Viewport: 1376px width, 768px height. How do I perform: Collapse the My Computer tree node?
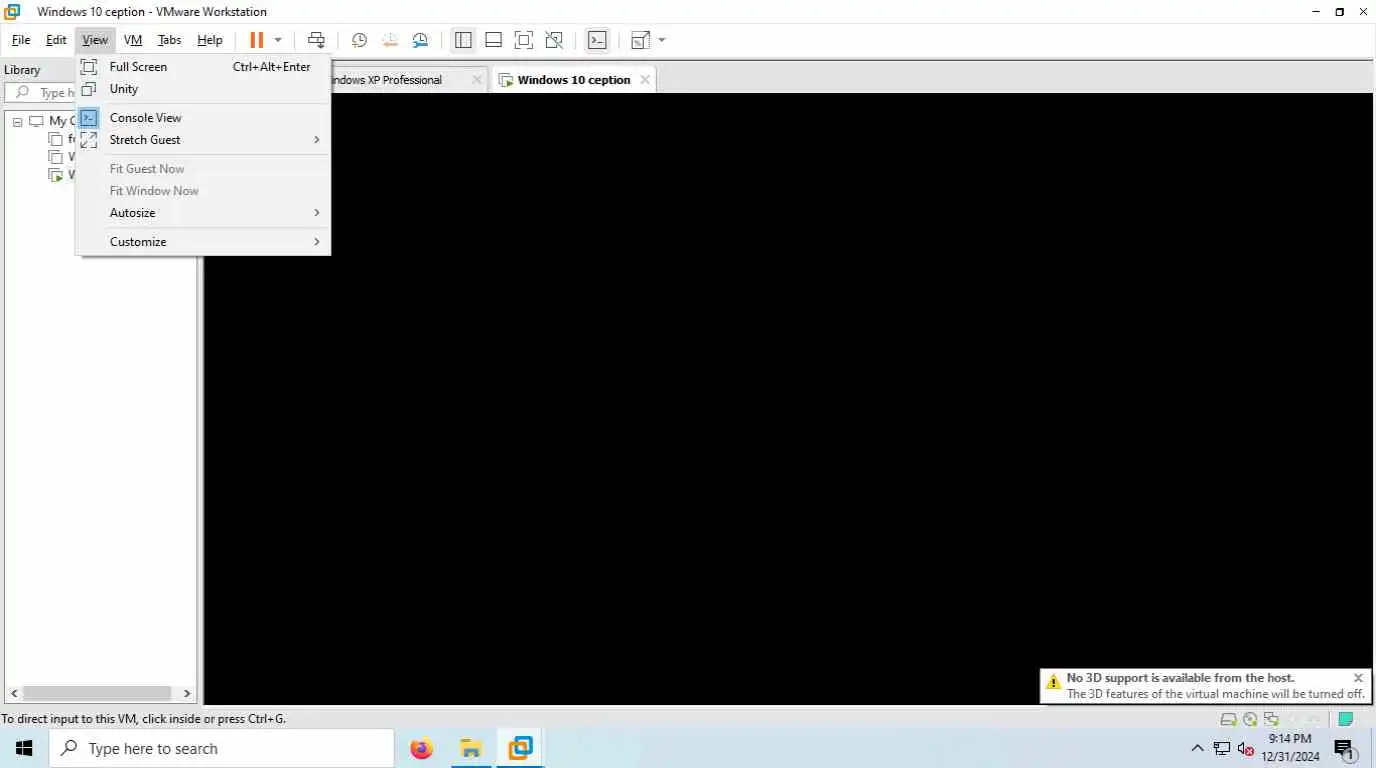[18, 121]
